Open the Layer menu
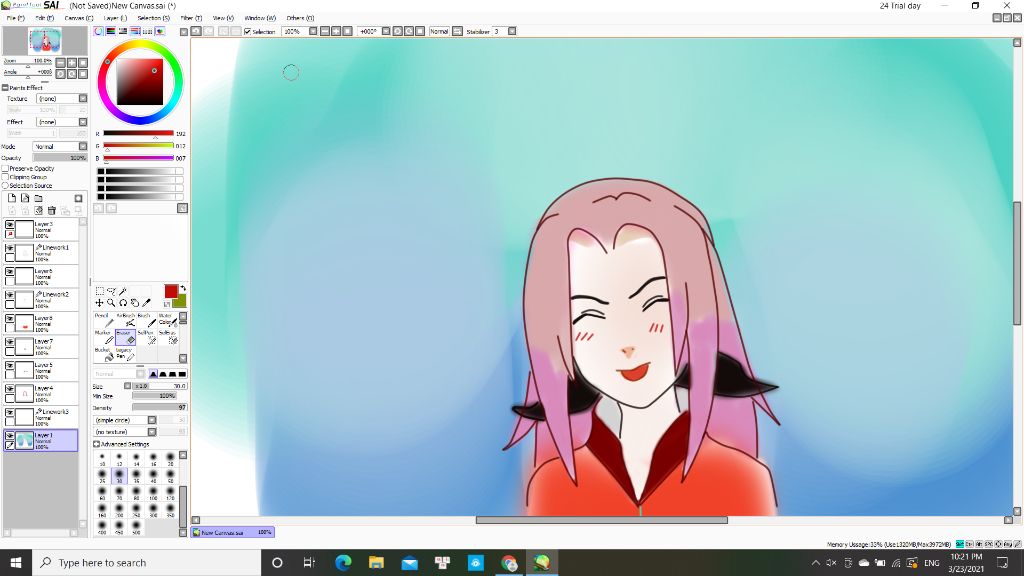The image size is (1024, 576). coord(115,18)
